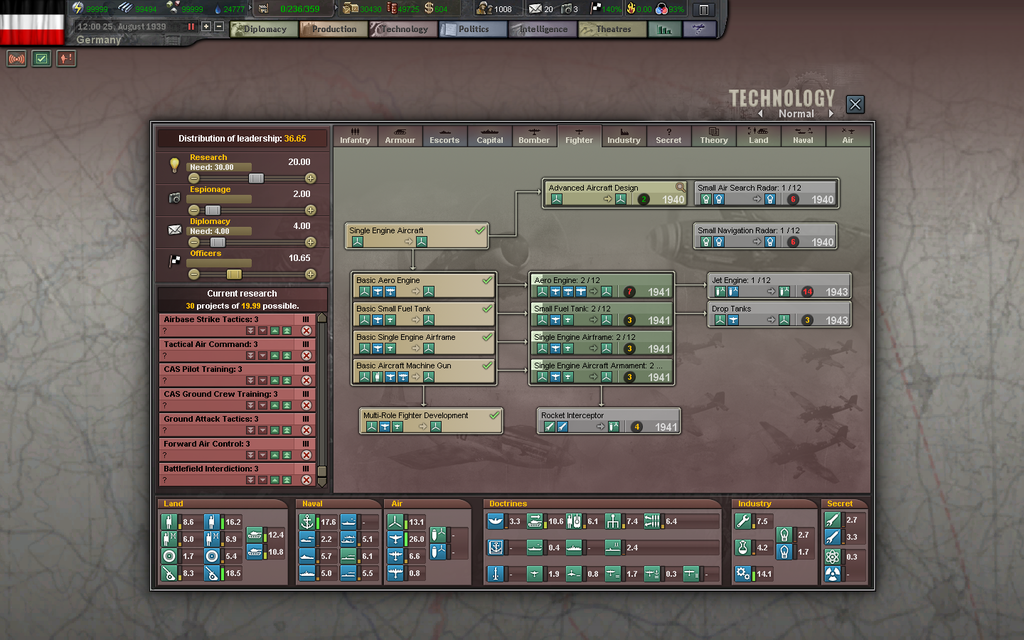The width and height of the screenshot is (1024, 640).
Task: Click the Industry gears icon showing 14.1
Action: point(743,573)
